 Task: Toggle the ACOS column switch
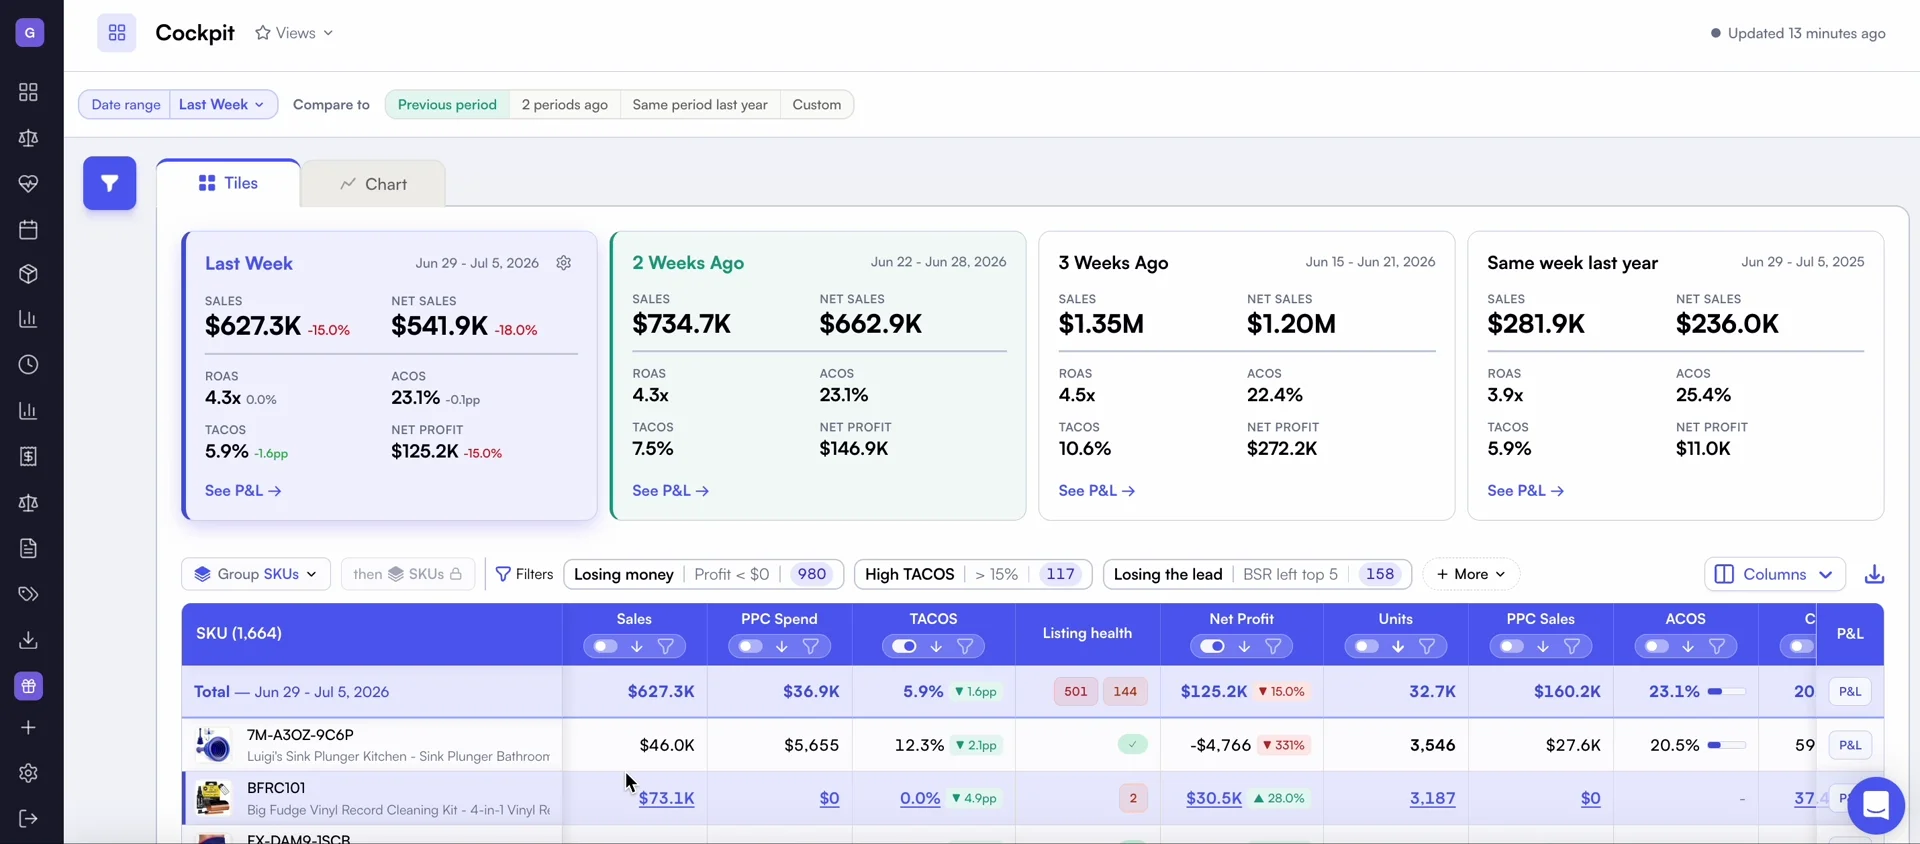click(1656, 647)
